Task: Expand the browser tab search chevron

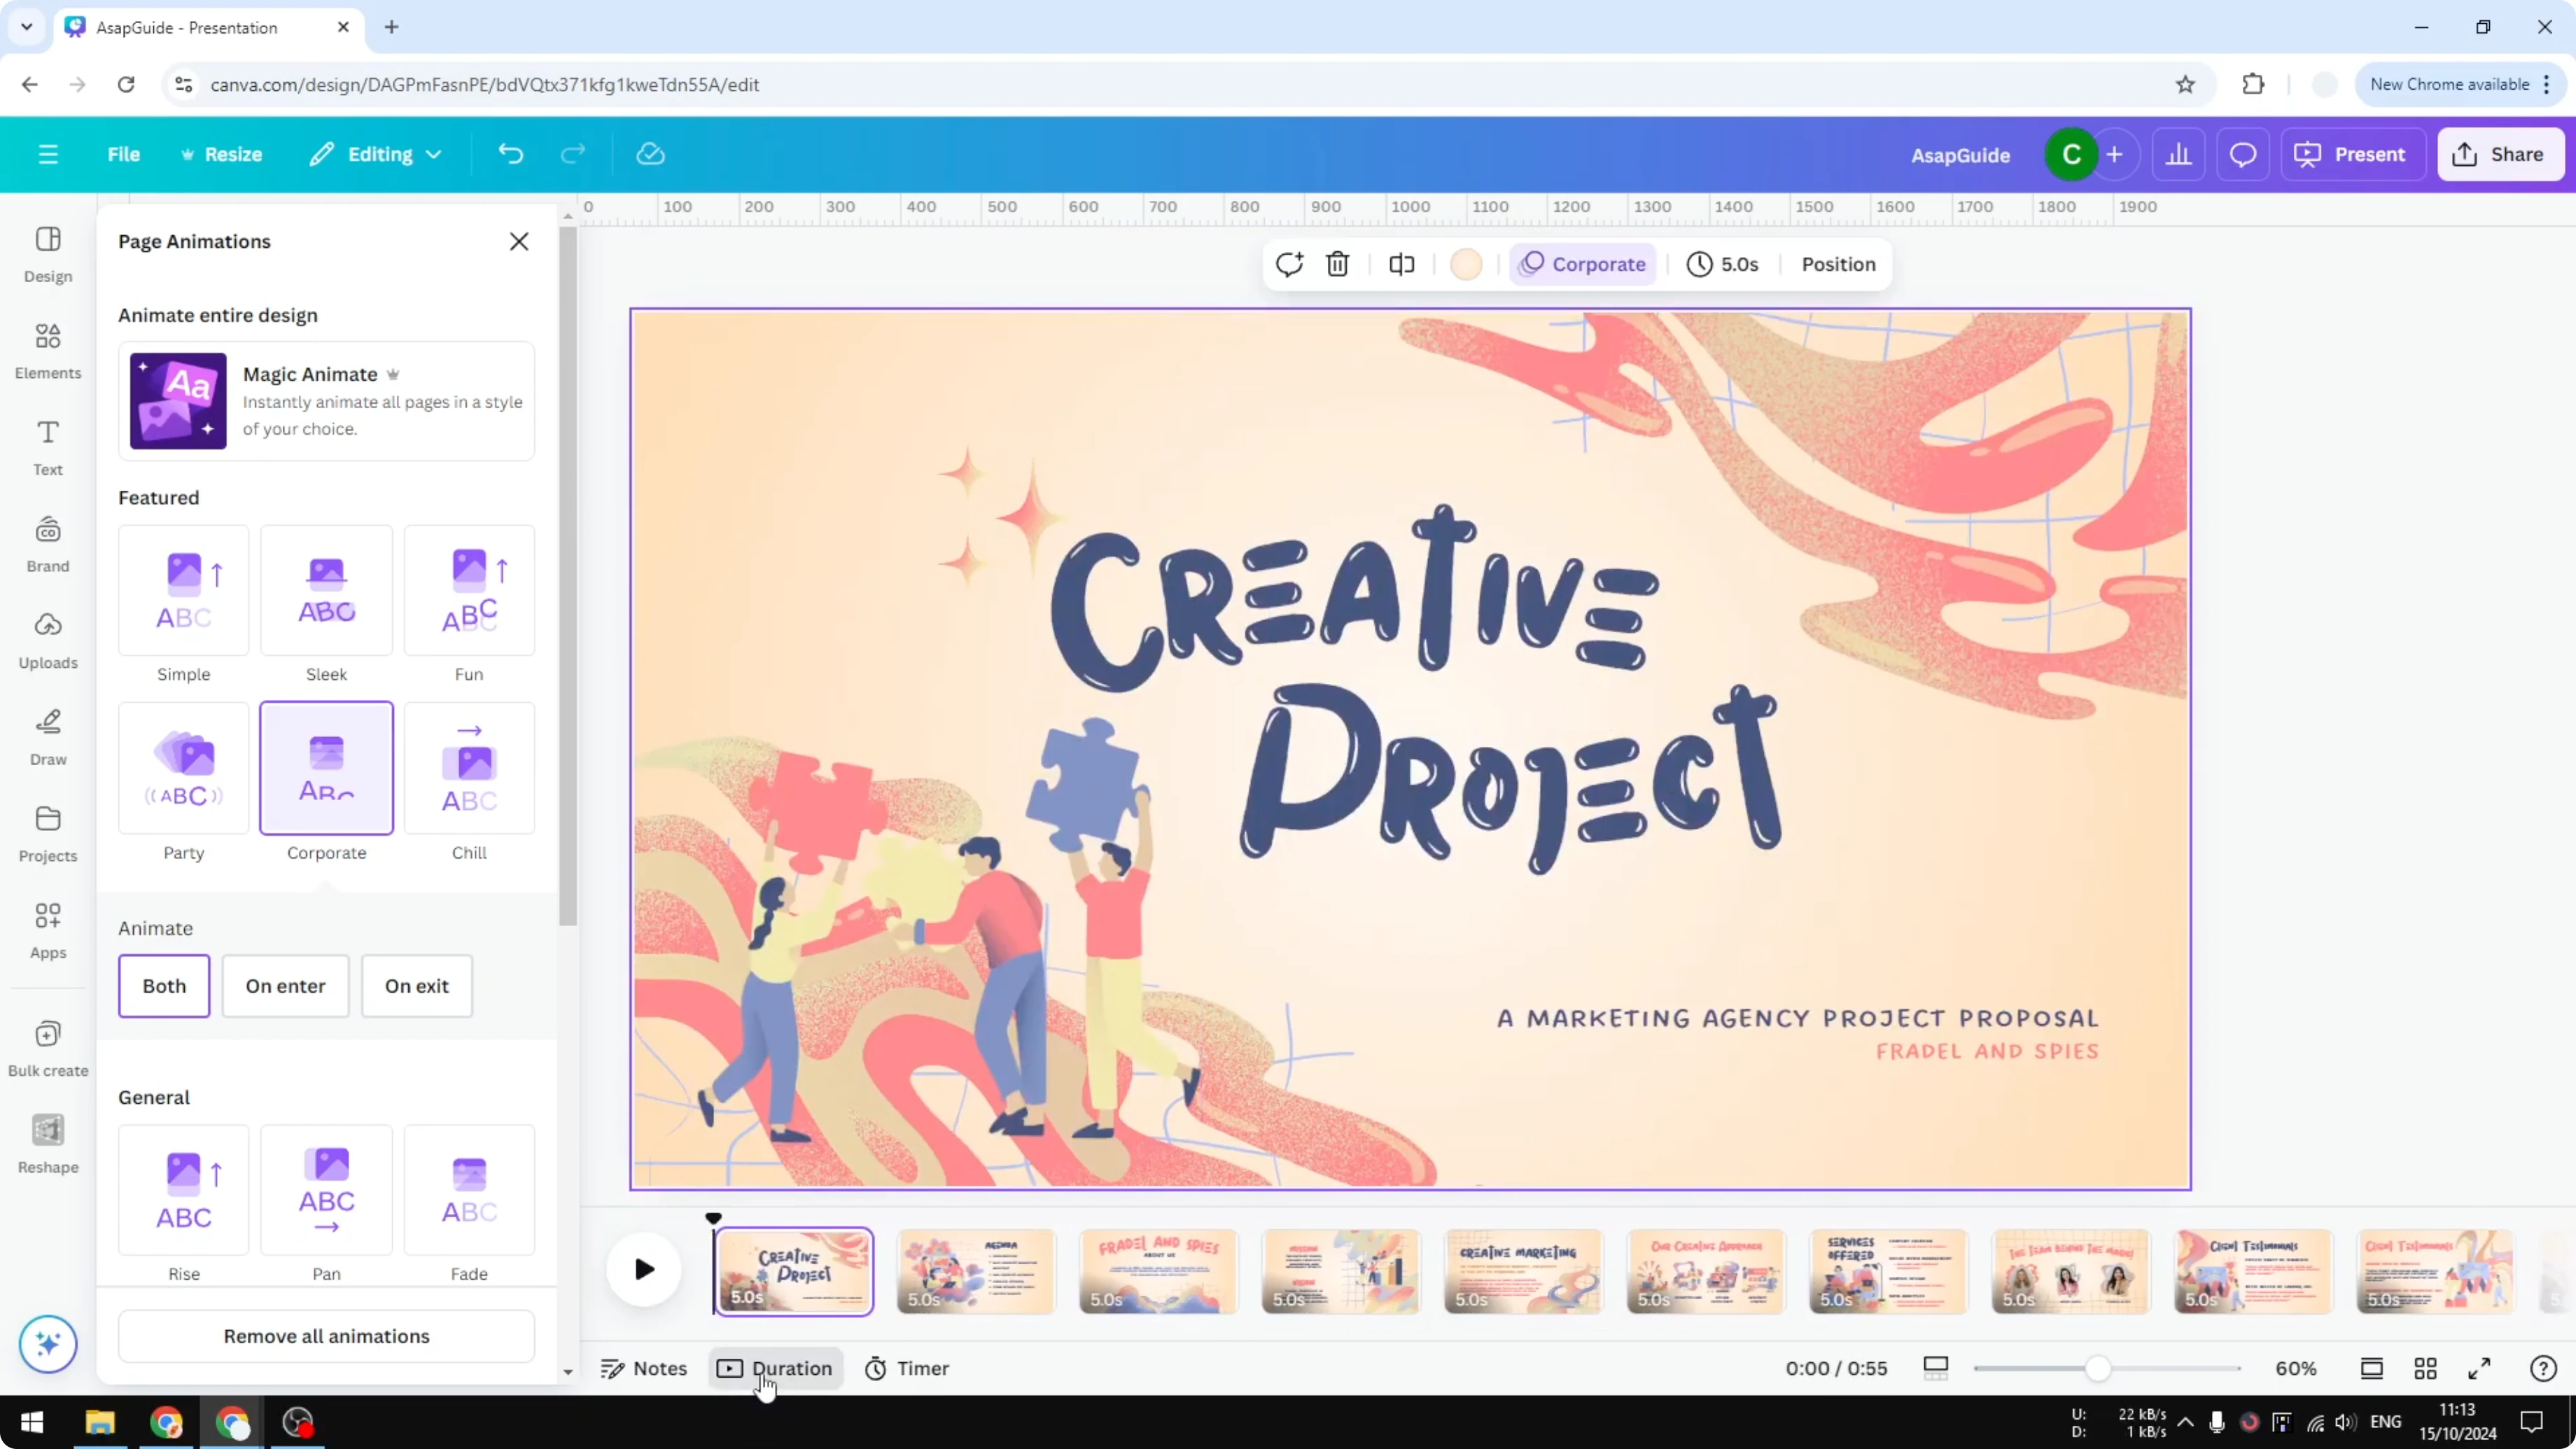Action: [x=26, y=27]
